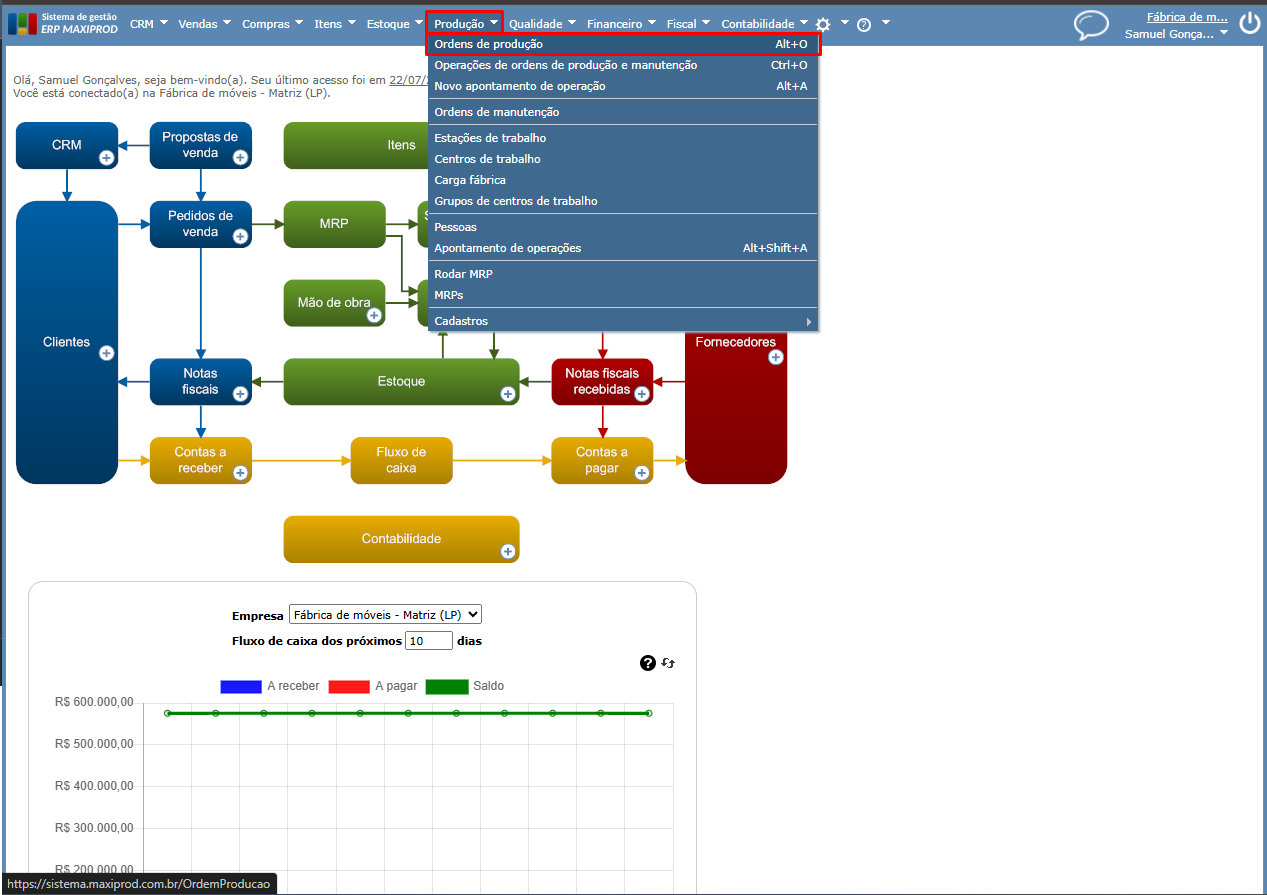Click the Fluxo de caixa block
1267x895 pixels.
click(x=402, y=460)
